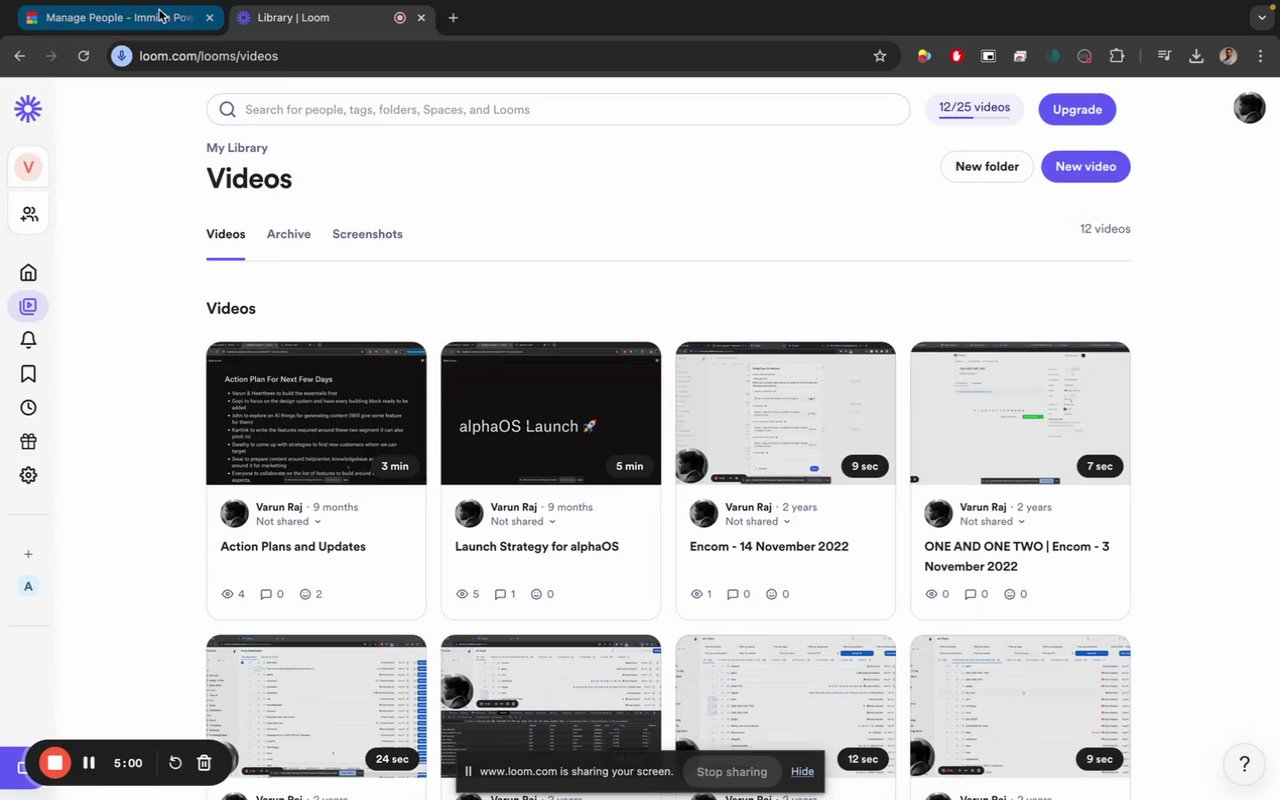The height and width of the screenshot is (800, 1280).
Task: Open new browser tab
Action: coord(453,18)
